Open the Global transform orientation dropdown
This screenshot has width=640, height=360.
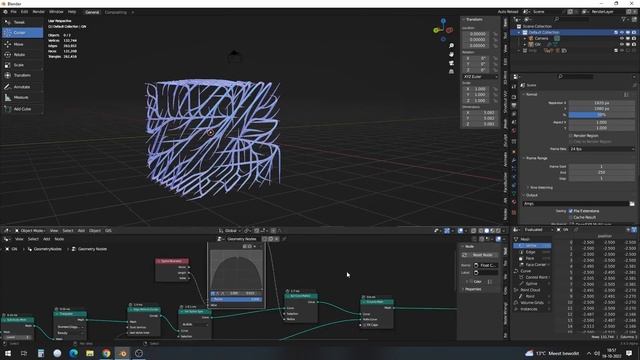point(230,231)
